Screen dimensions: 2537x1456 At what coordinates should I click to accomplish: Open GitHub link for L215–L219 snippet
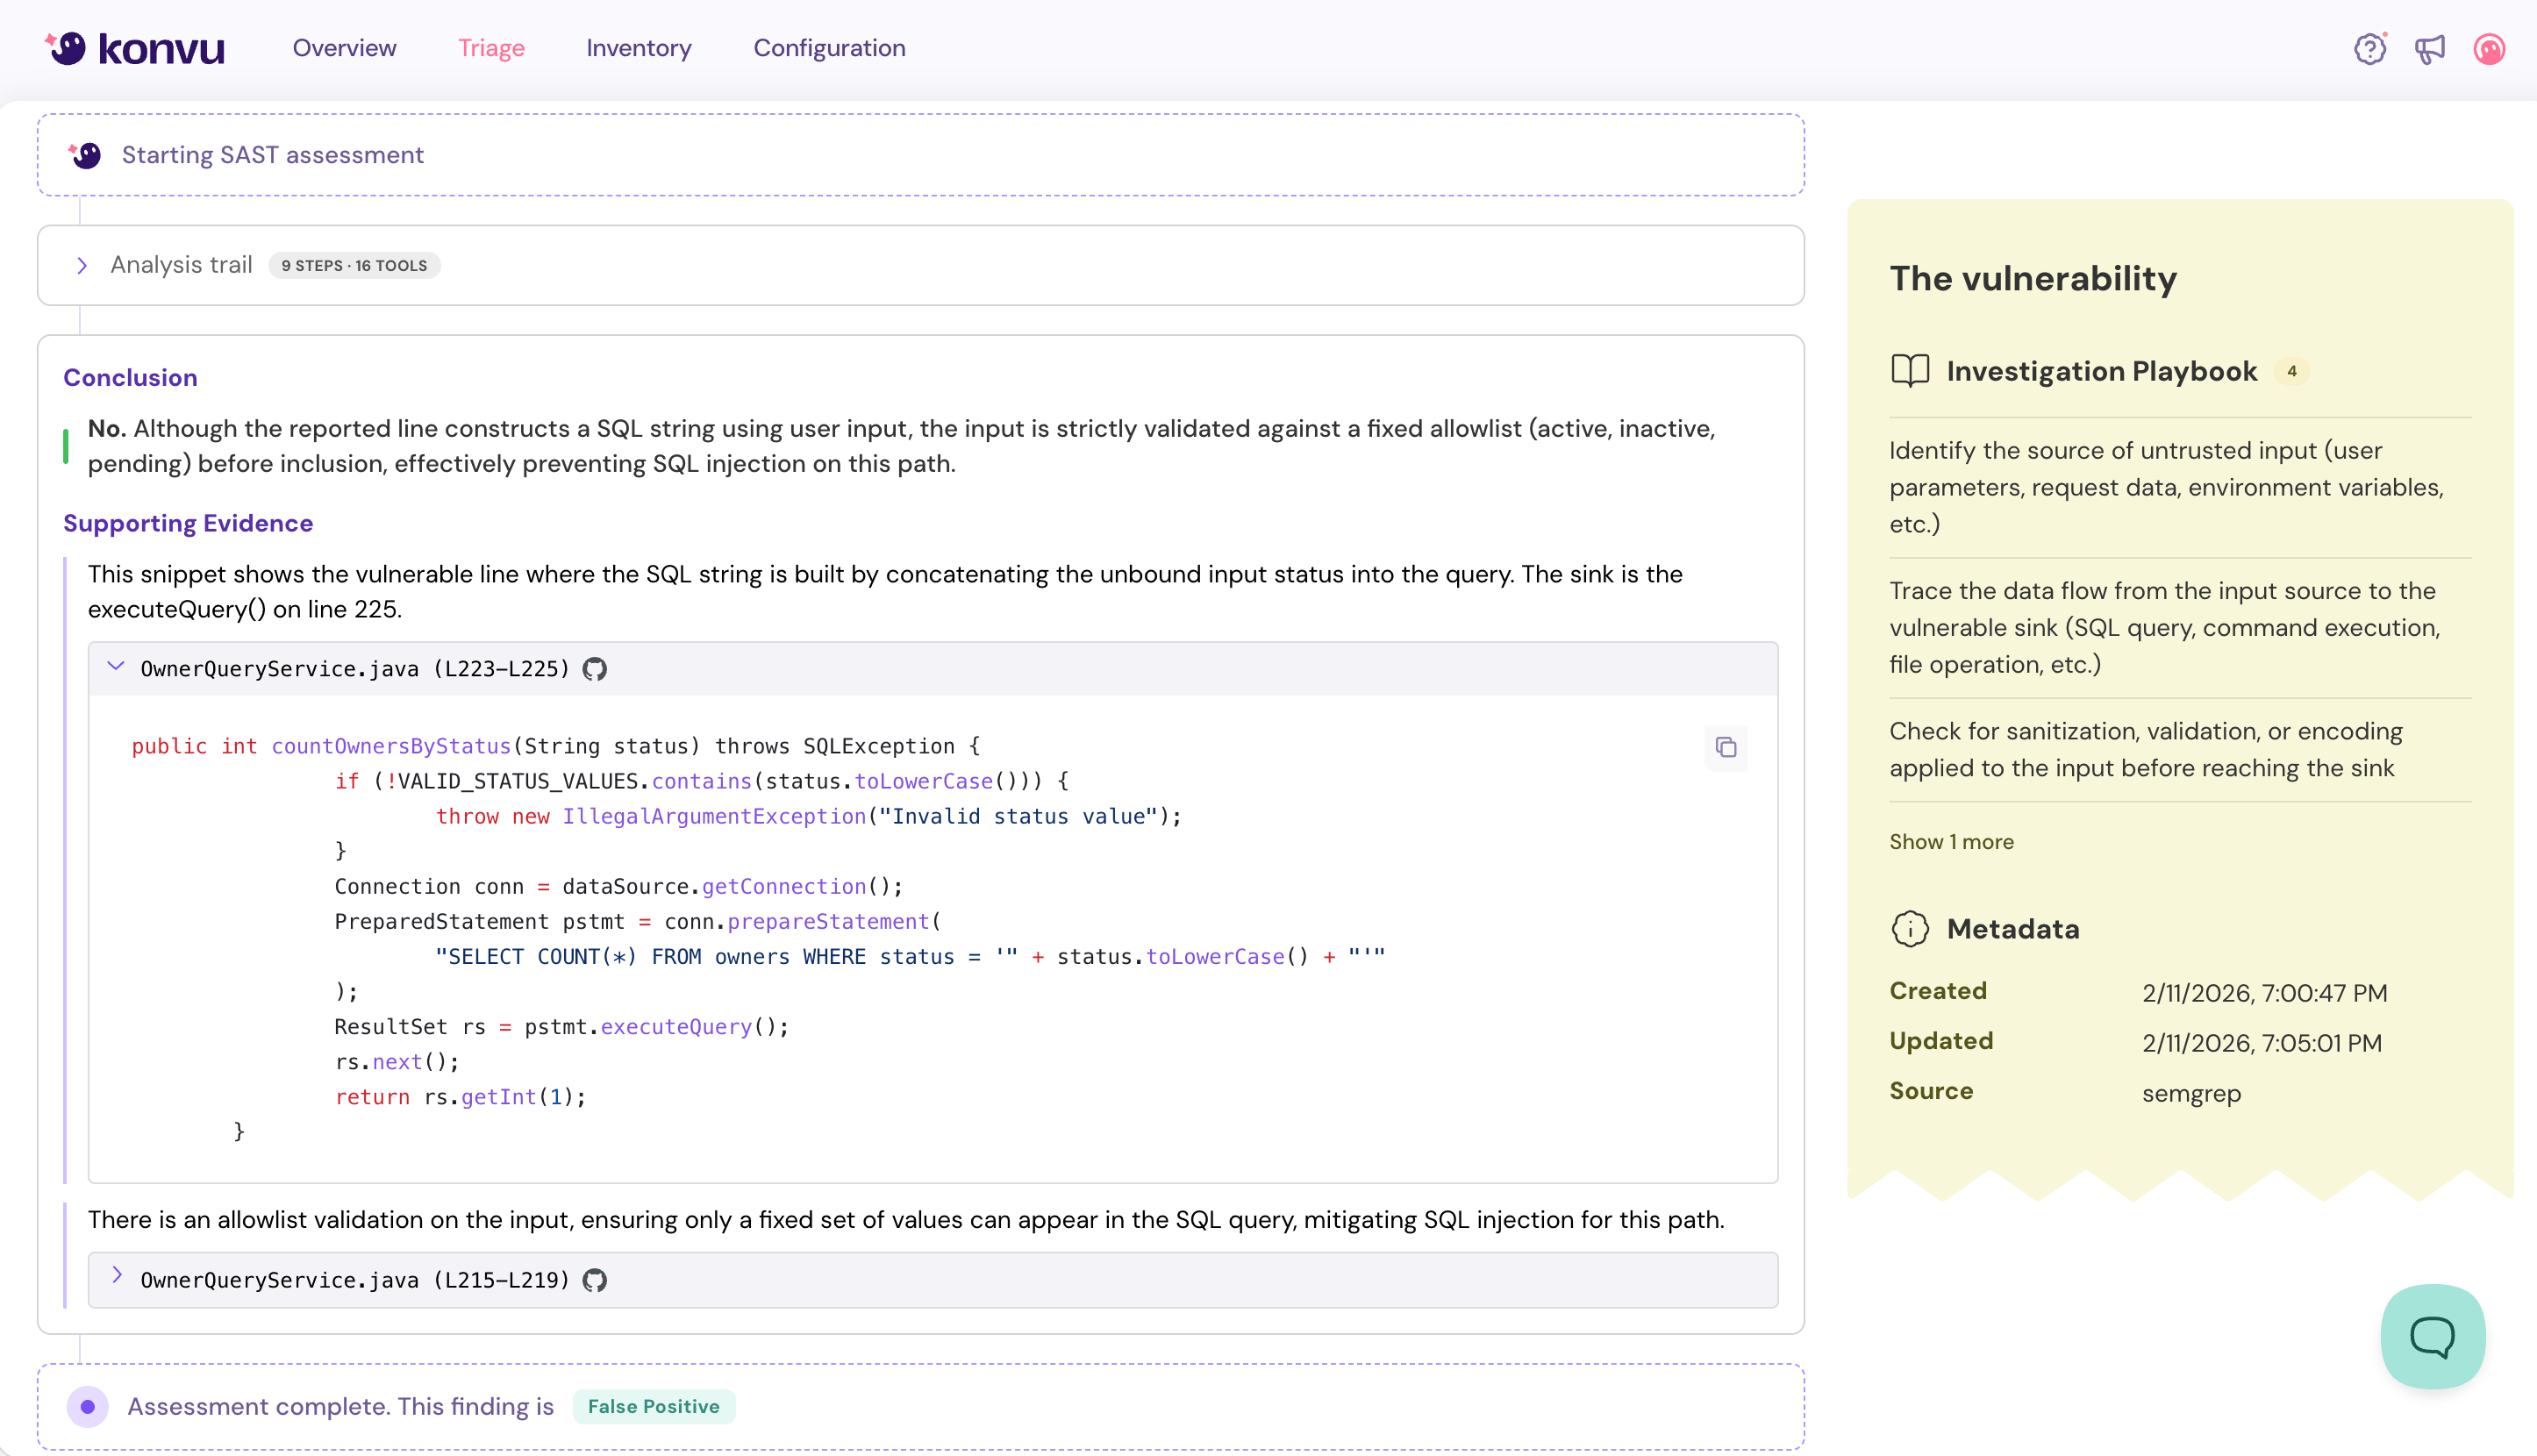click(595, 1280)
